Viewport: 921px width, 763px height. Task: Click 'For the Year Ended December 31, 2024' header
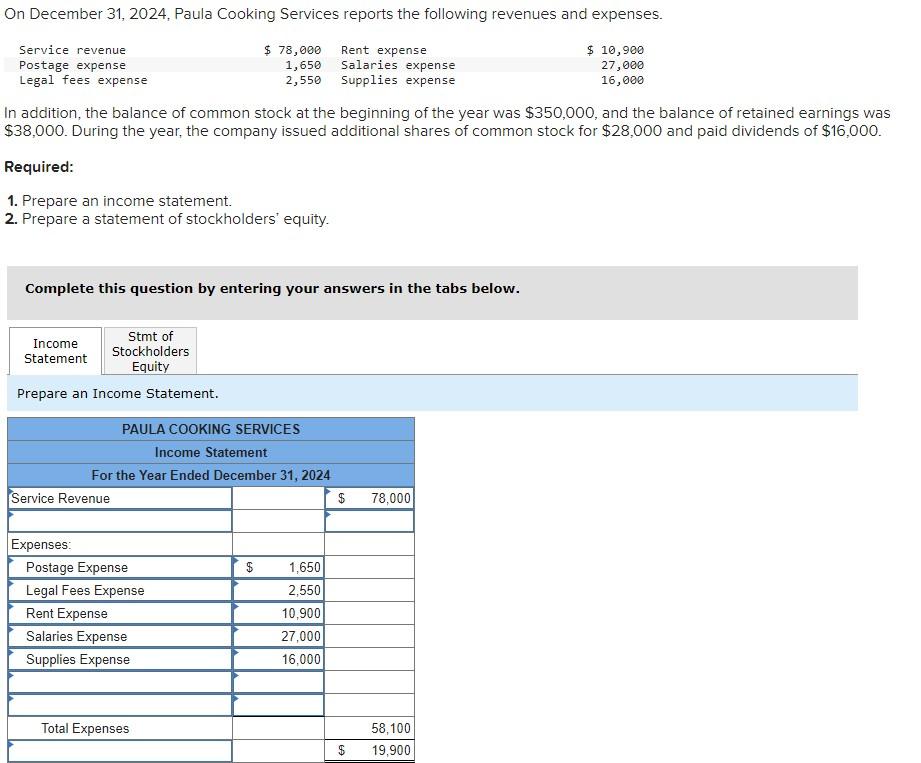(211, 475)
